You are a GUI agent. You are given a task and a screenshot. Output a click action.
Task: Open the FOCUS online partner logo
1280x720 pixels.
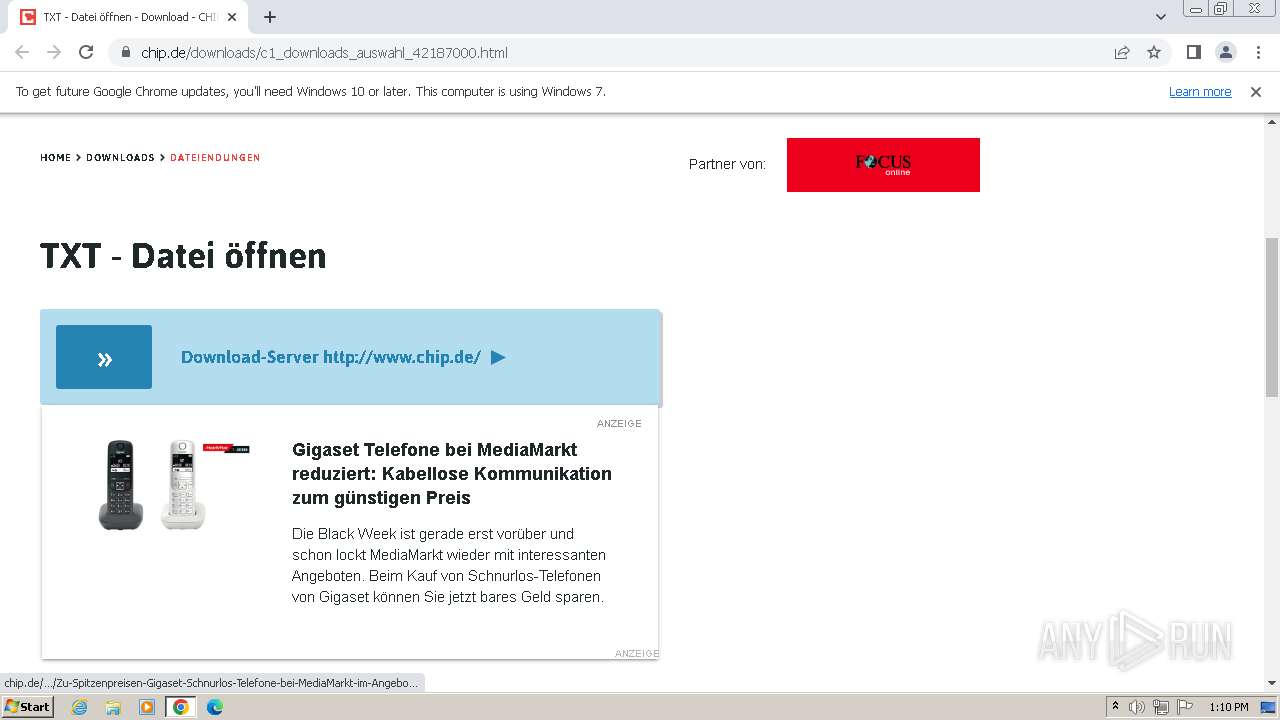[883, 165]
